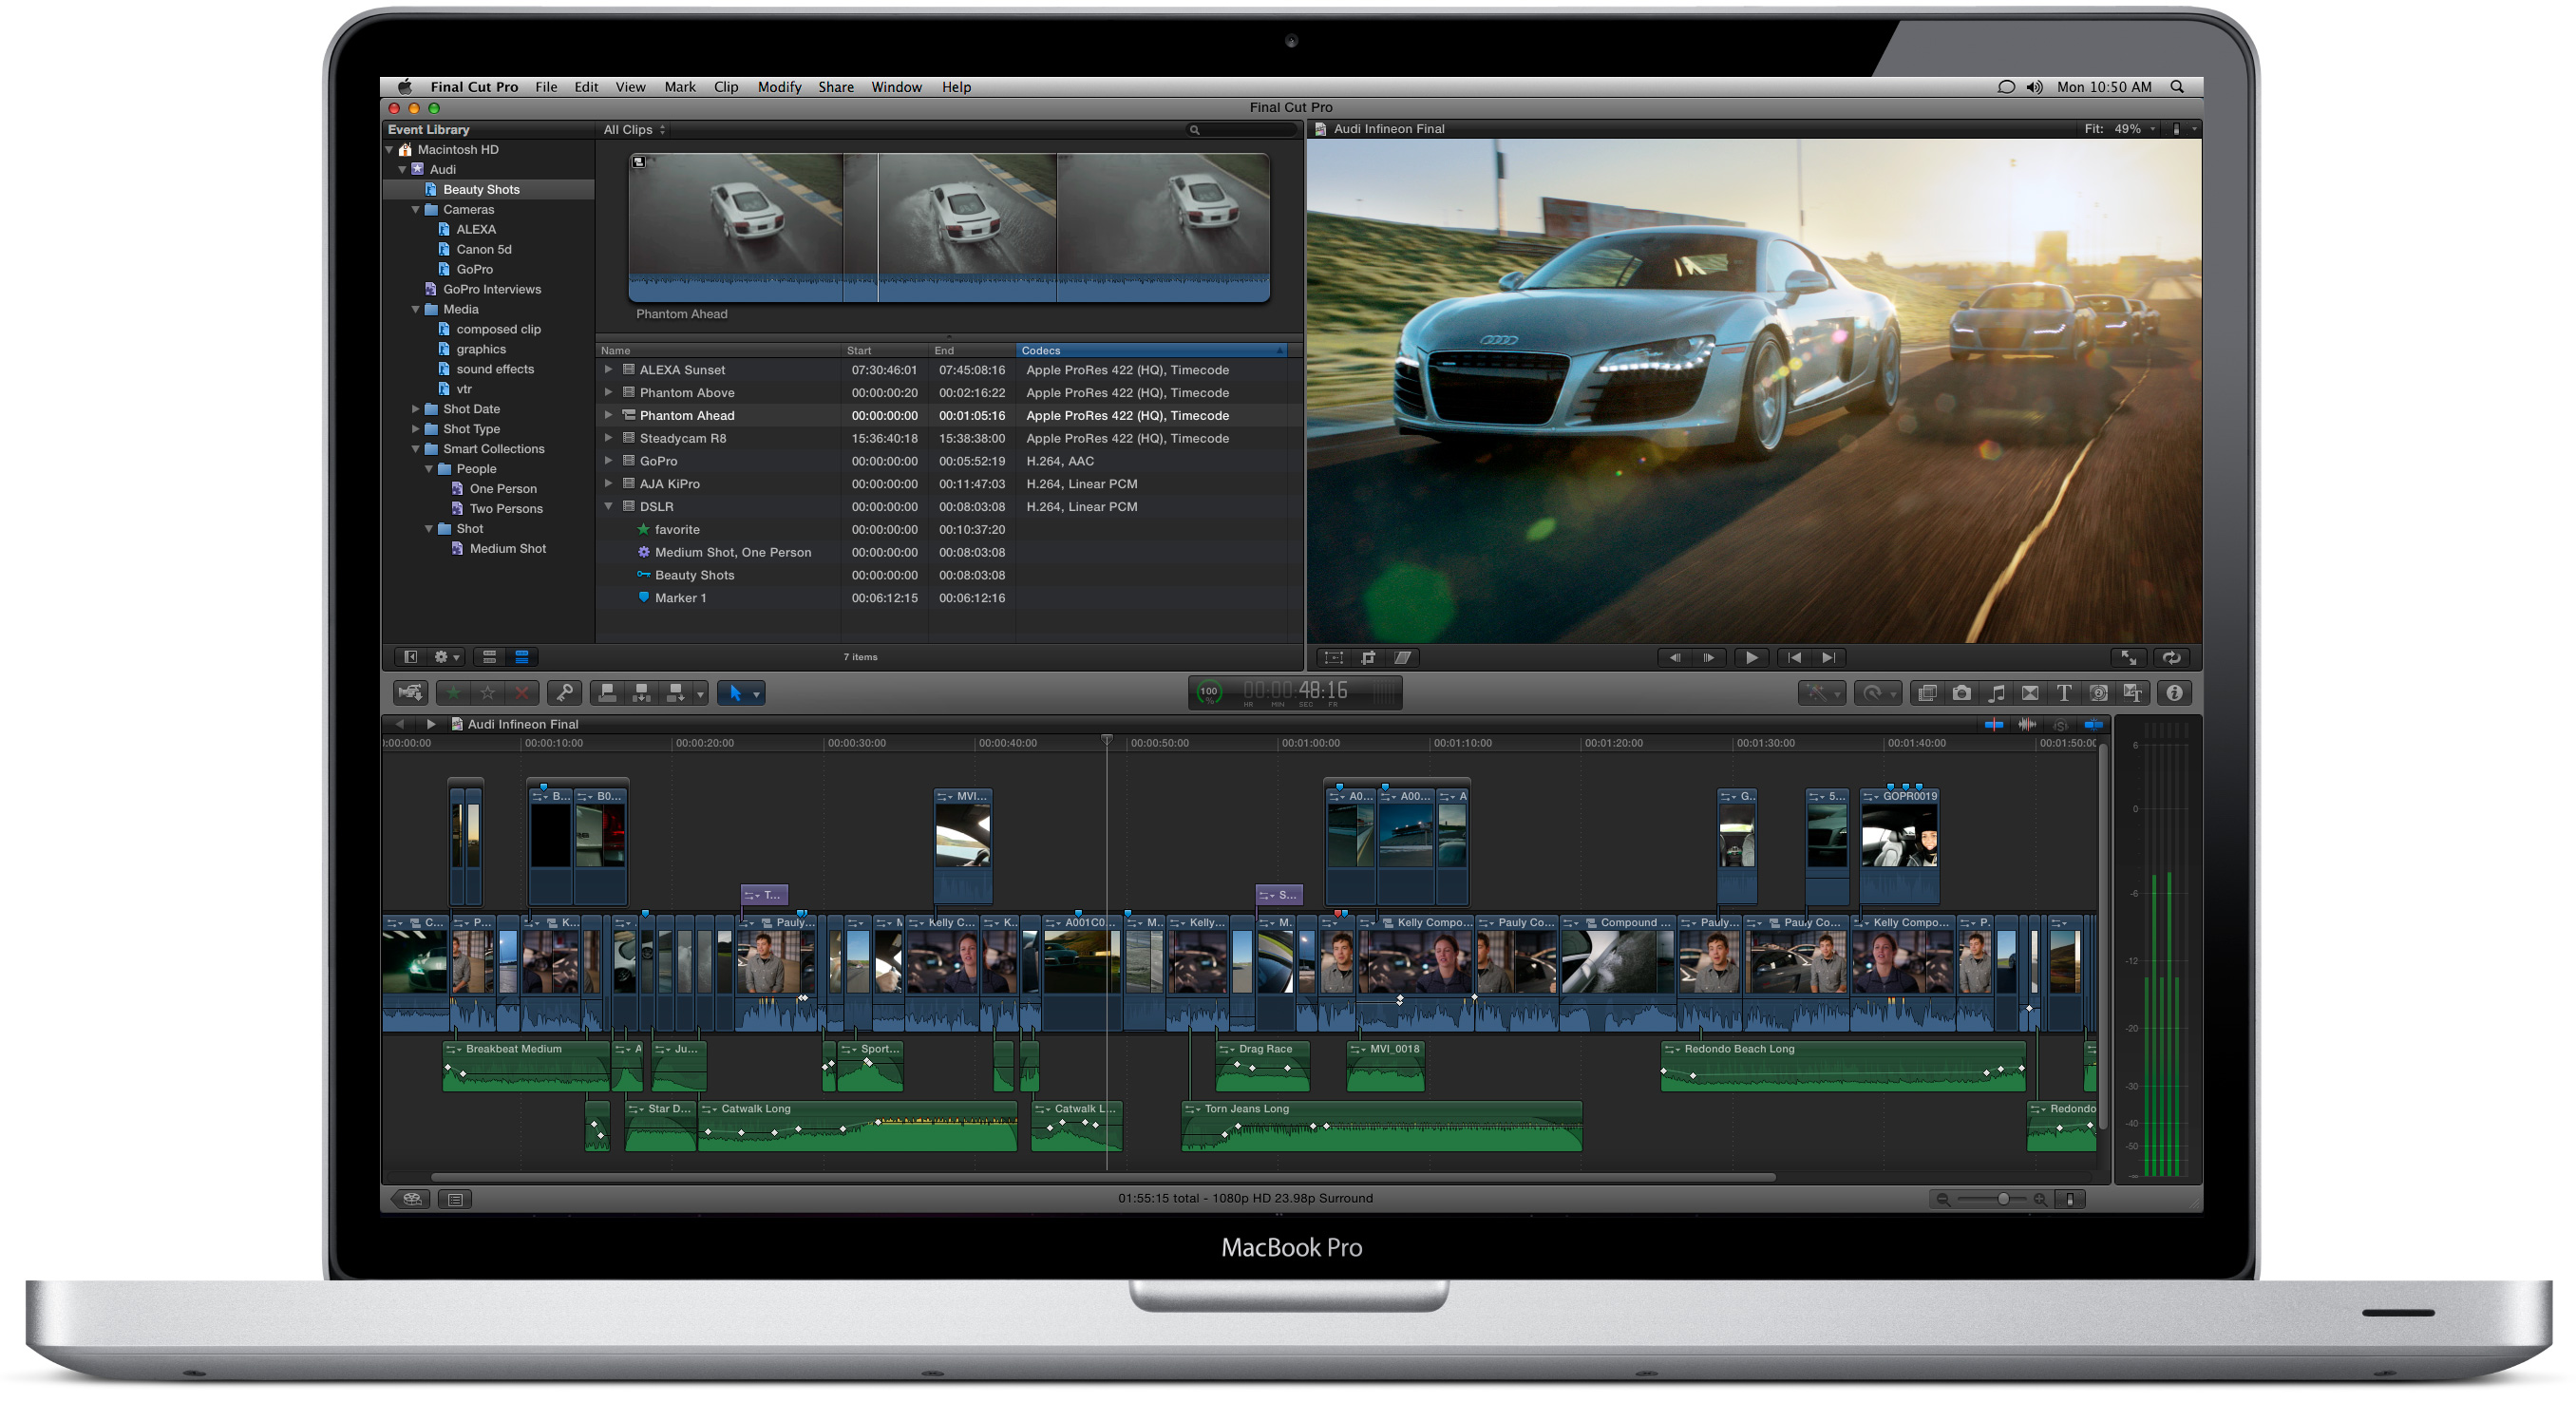Screen dimensions: 2576x1402
Task: Reject the clip with the red X button
Action: 521,693
